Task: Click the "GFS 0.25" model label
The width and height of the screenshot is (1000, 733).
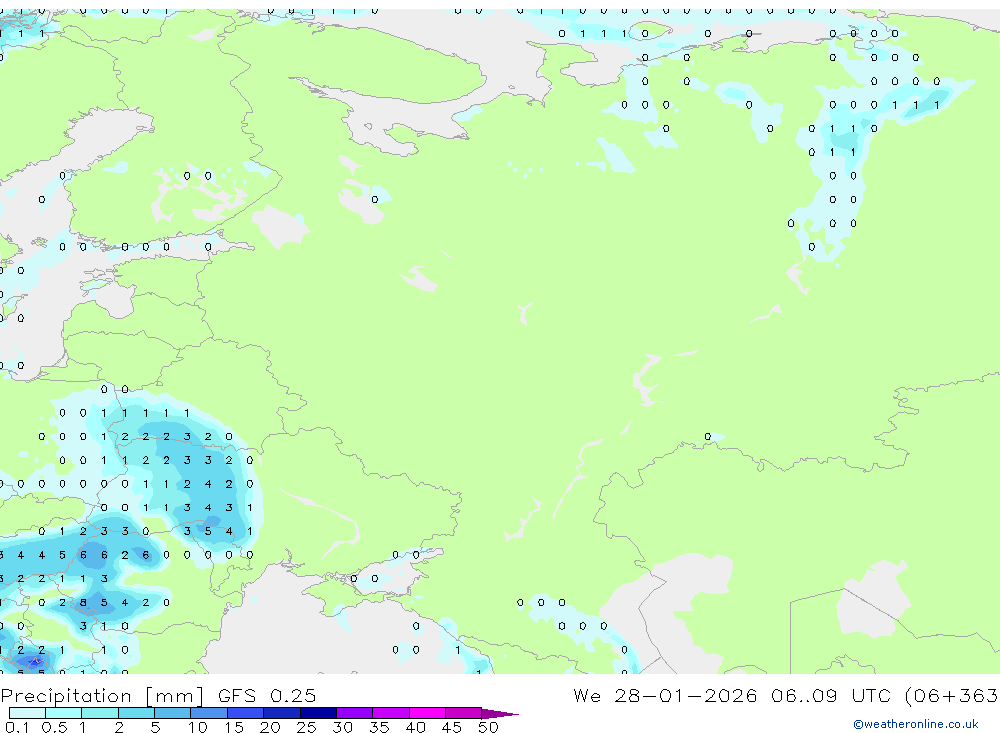Action: [267, 695]
